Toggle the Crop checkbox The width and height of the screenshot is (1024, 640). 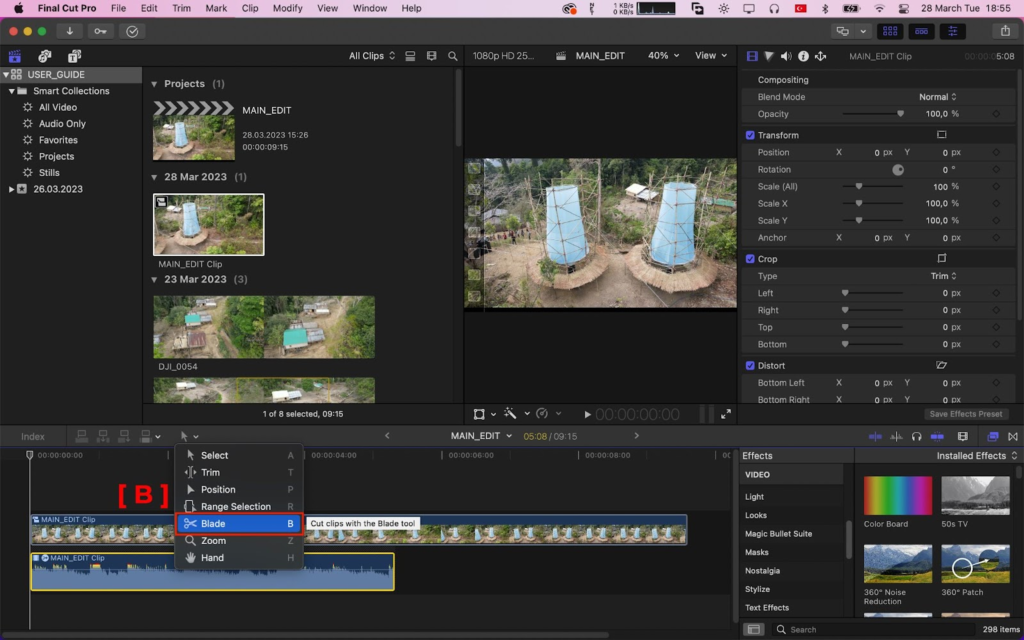(x=750, y=259)
